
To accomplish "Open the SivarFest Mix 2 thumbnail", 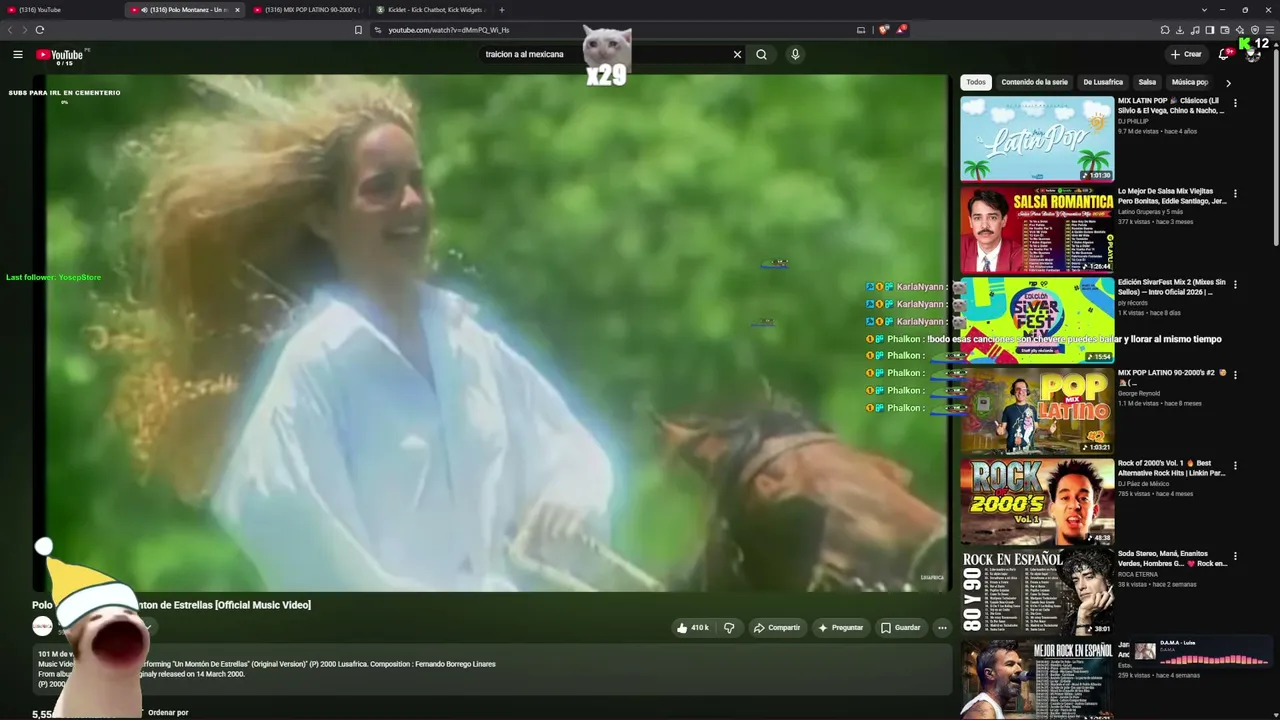I will [x=1037, y=320].
